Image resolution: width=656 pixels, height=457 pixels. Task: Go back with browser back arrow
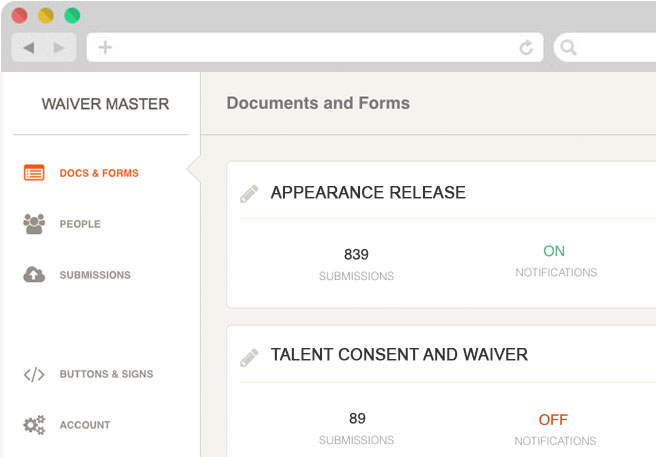28,48
